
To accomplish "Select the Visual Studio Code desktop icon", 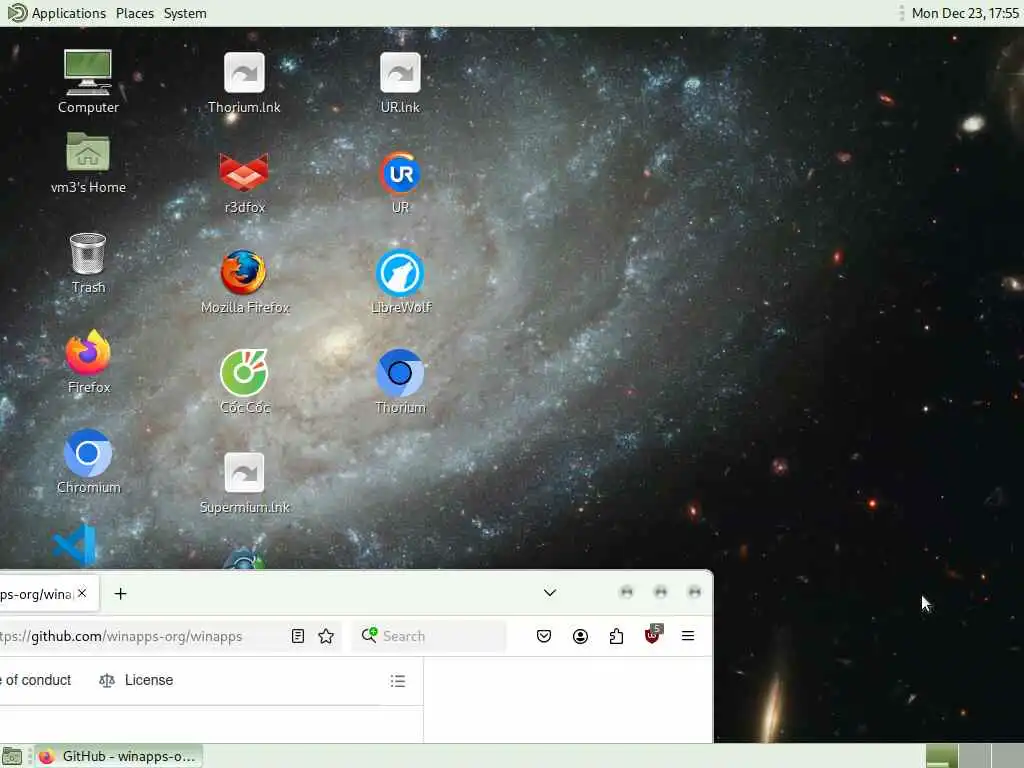I will 74,545.
